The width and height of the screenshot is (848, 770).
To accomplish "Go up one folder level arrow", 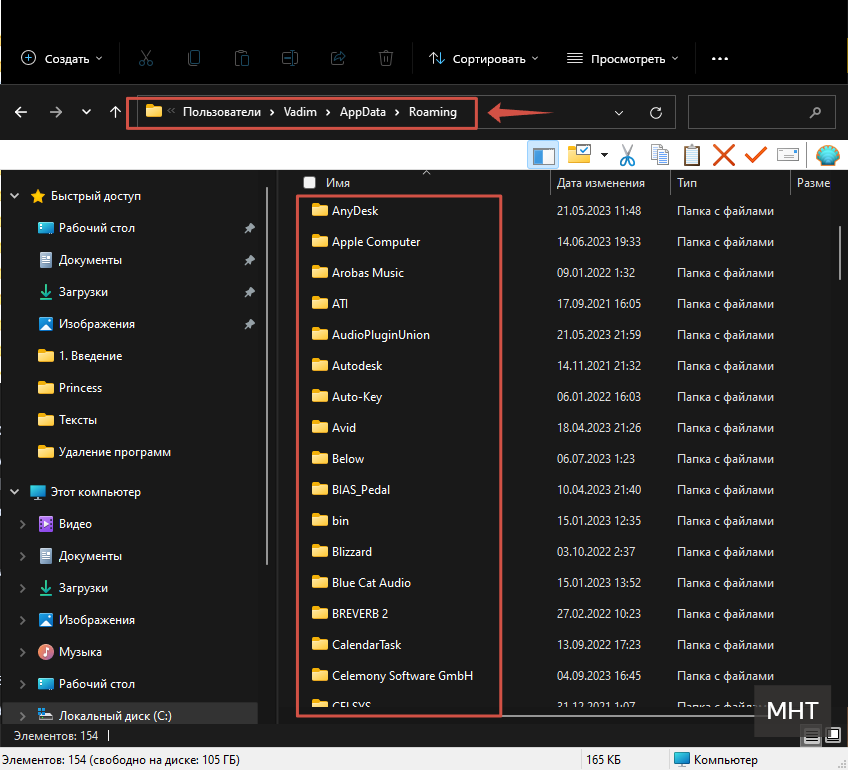I will tap(115, 112).
